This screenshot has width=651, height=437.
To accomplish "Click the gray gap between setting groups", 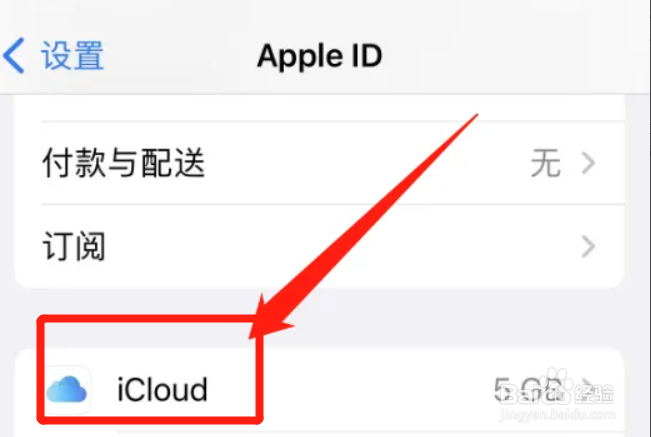I will click(320, 318).
